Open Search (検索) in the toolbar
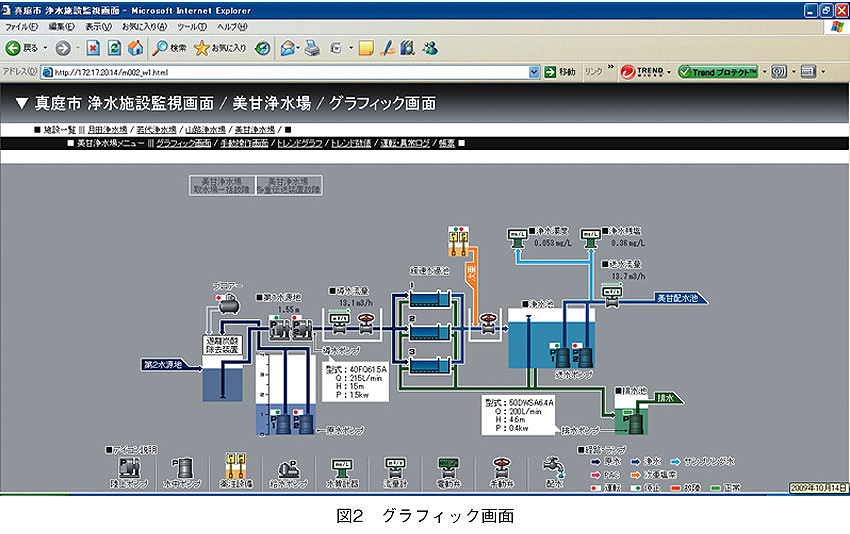The height and width of the screenshot is (534, 850). (170, 48)
